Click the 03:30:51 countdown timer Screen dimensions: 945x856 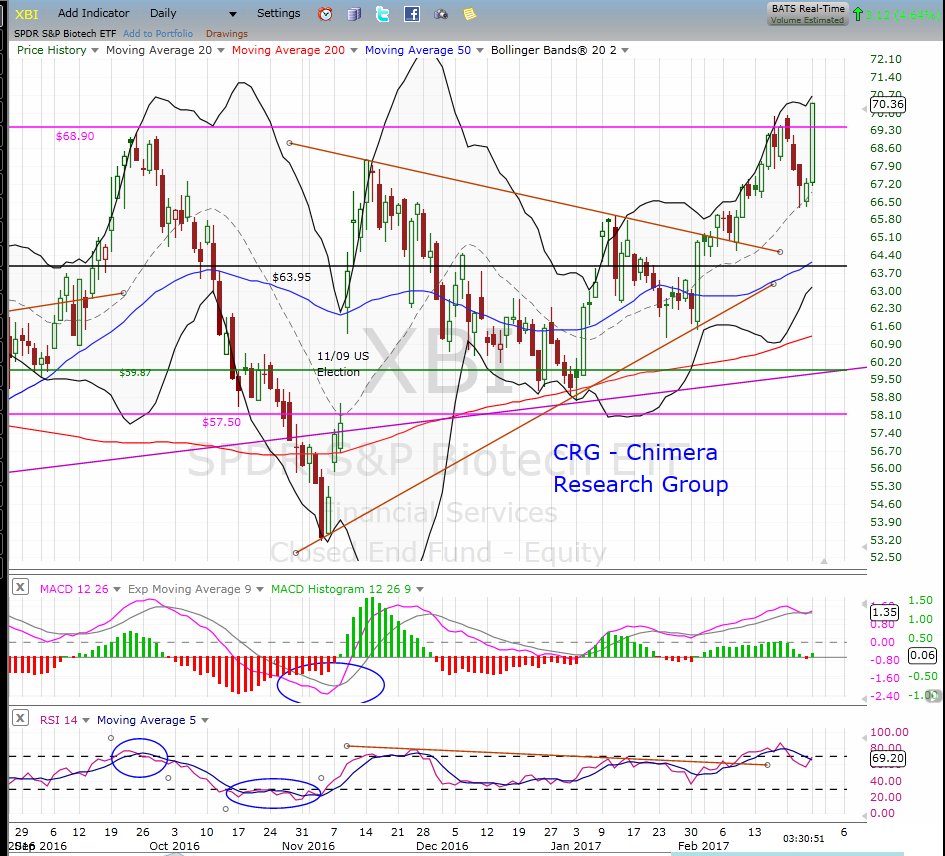point(803,839)
